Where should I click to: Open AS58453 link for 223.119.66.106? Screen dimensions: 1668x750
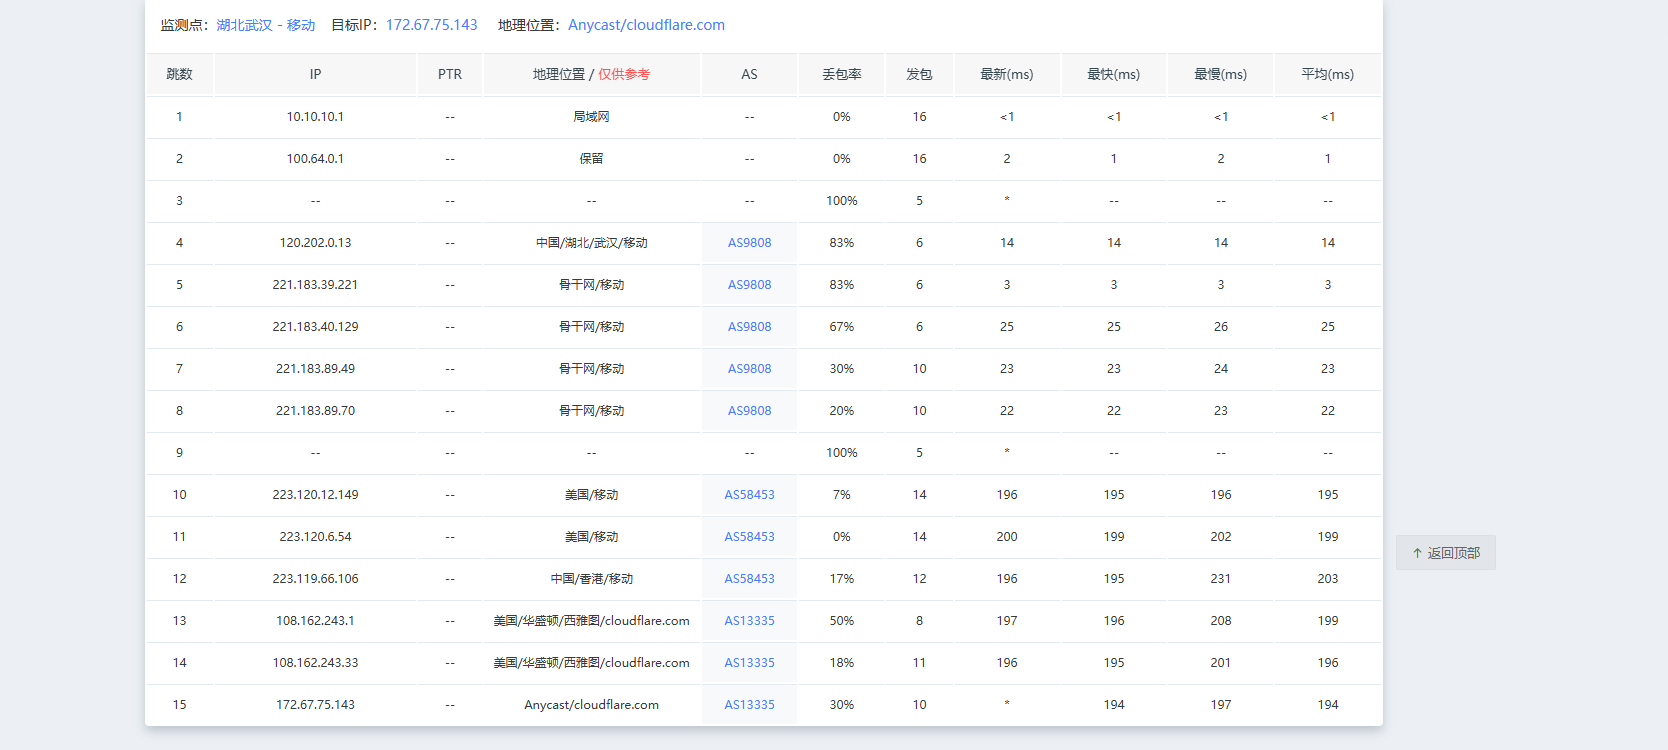750,579
